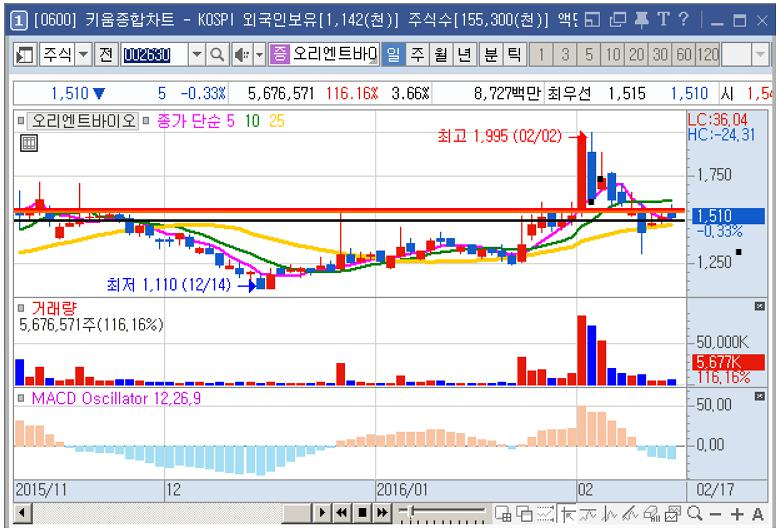Click the dotted chart compare icon
The width and height of the screenshot is (779, 530).
click(545, 514)
